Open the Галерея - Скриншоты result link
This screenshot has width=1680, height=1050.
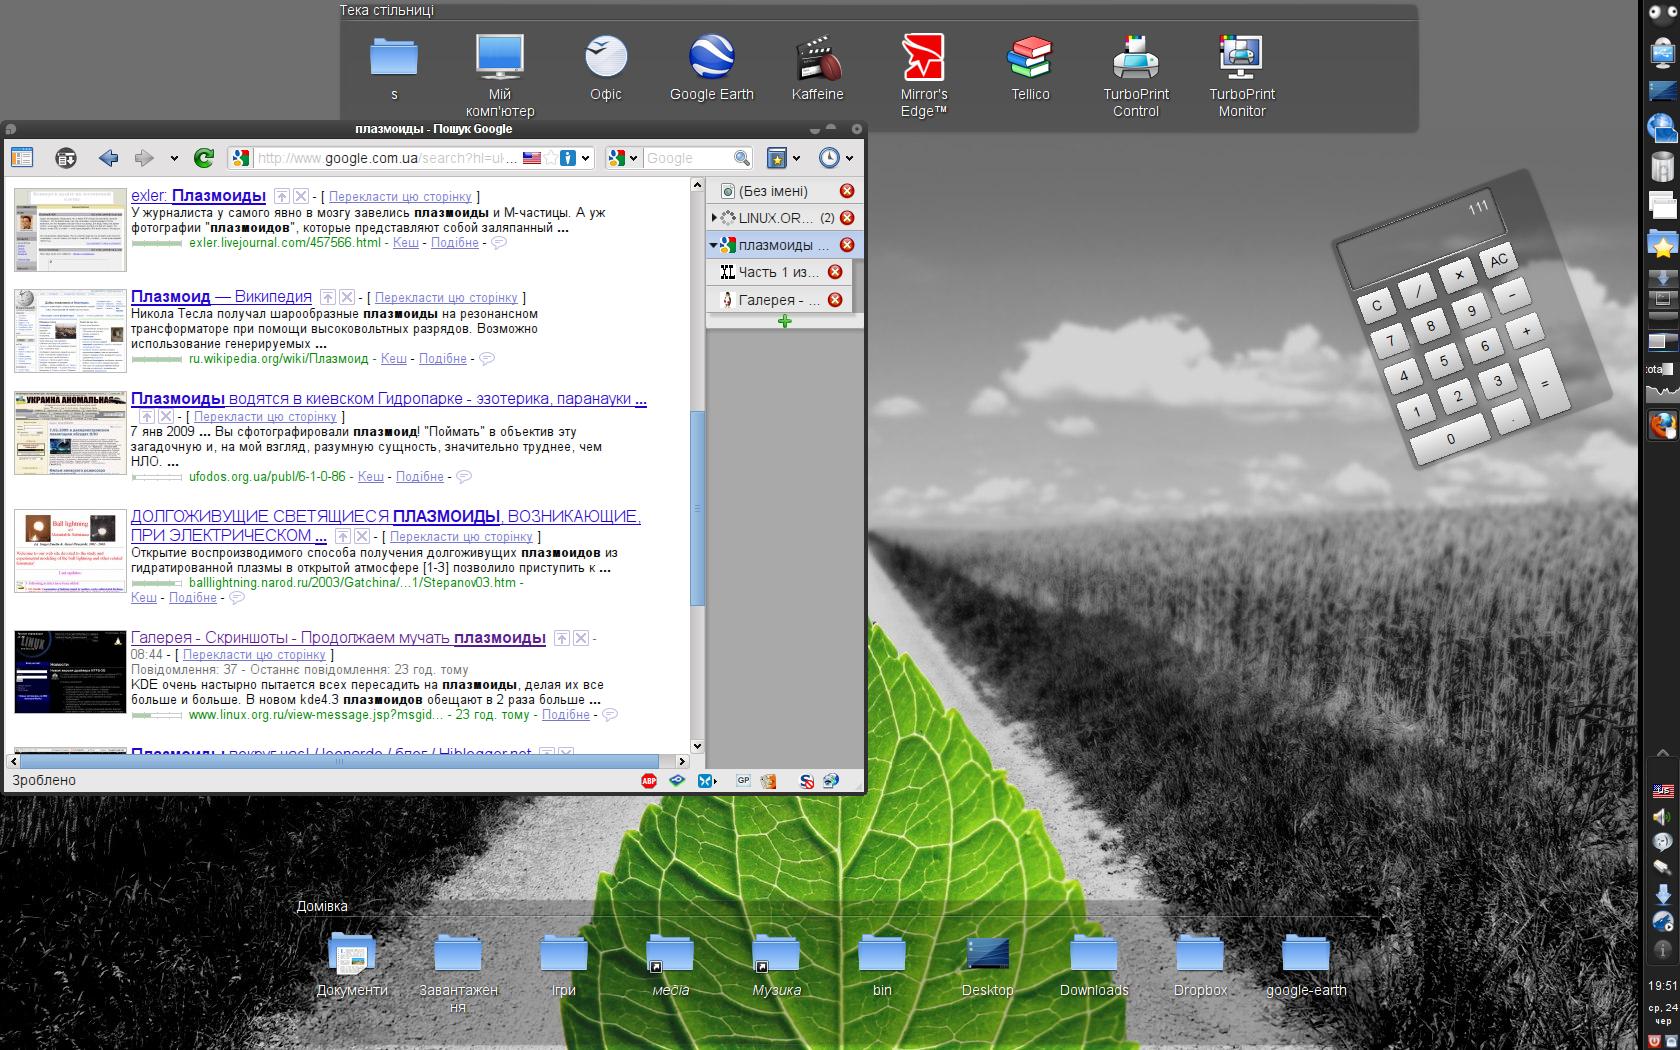(338, 638)
